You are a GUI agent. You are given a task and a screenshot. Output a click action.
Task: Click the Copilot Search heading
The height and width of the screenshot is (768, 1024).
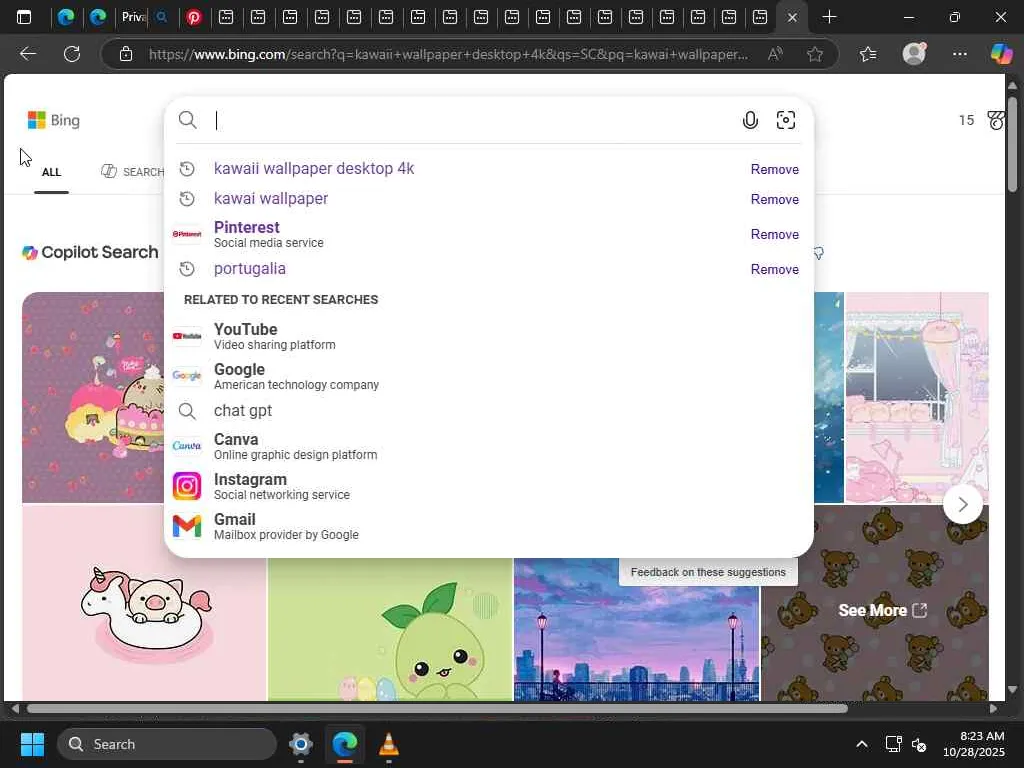pyautogui.click(x=90, y=252)
